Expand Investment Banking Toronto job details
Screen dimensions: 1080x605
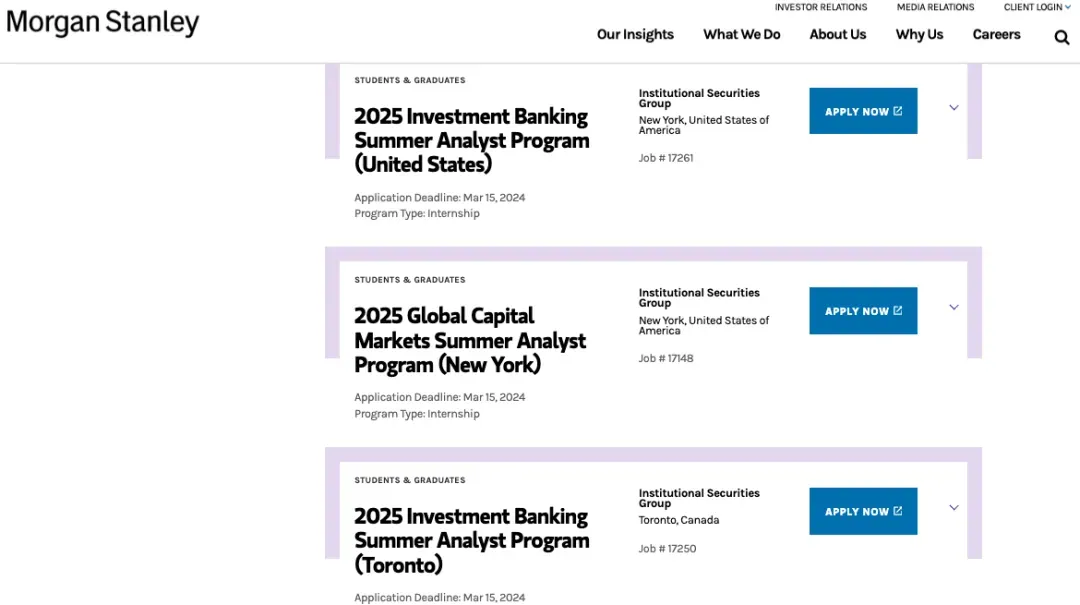click(954, 508)
